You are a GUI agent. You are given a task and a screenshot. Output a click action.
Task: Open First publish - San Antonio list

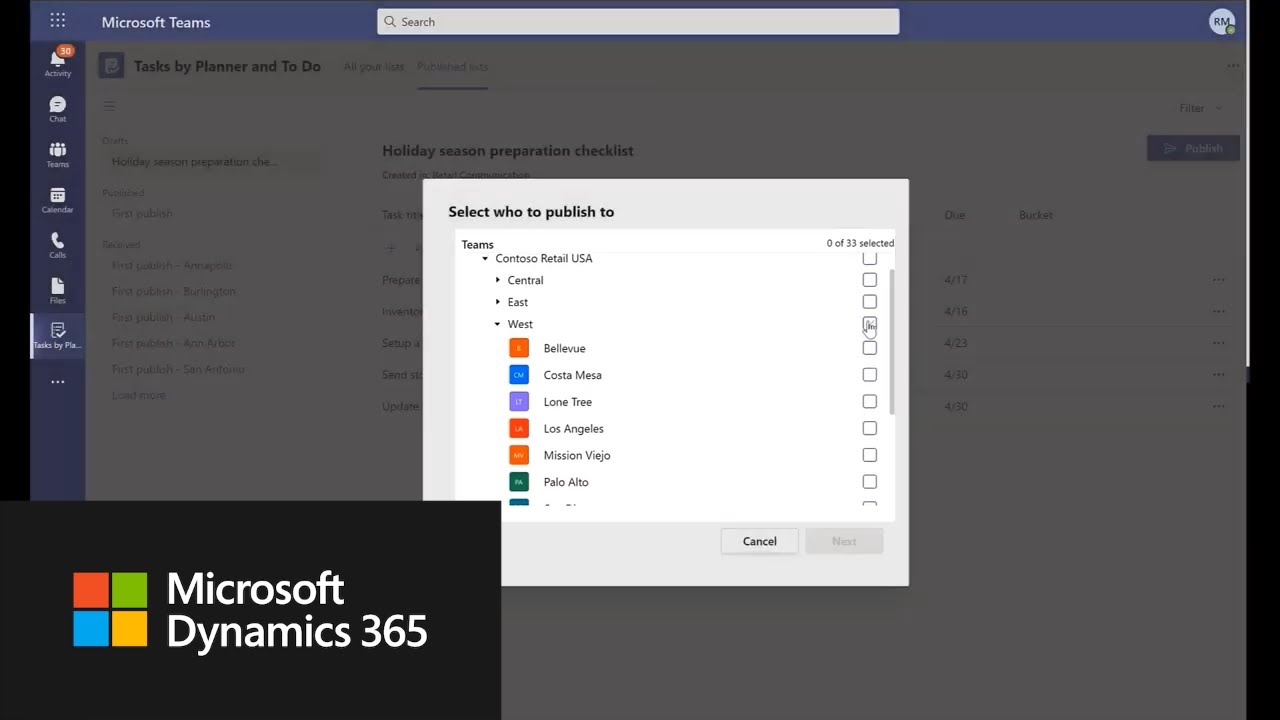pos(178,369)
